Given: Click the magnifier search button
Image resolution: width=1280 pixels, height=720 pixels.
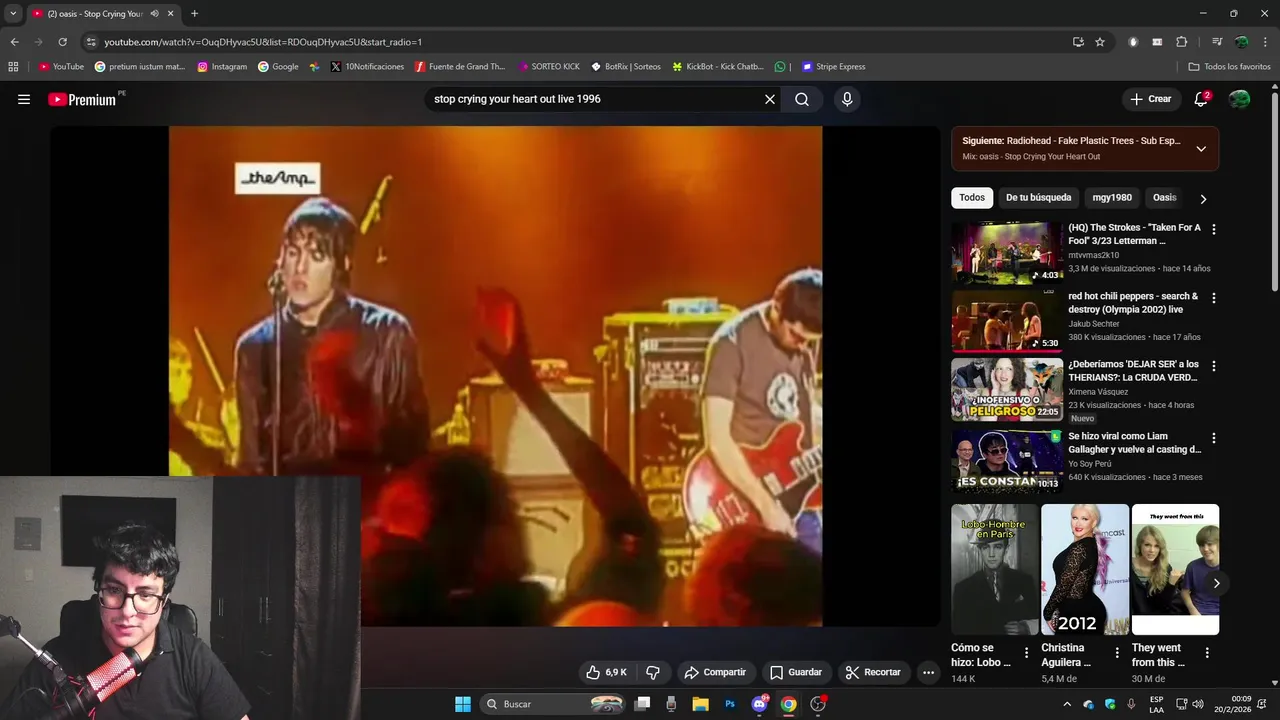Looking at the screenshot, I should (802, 99).
